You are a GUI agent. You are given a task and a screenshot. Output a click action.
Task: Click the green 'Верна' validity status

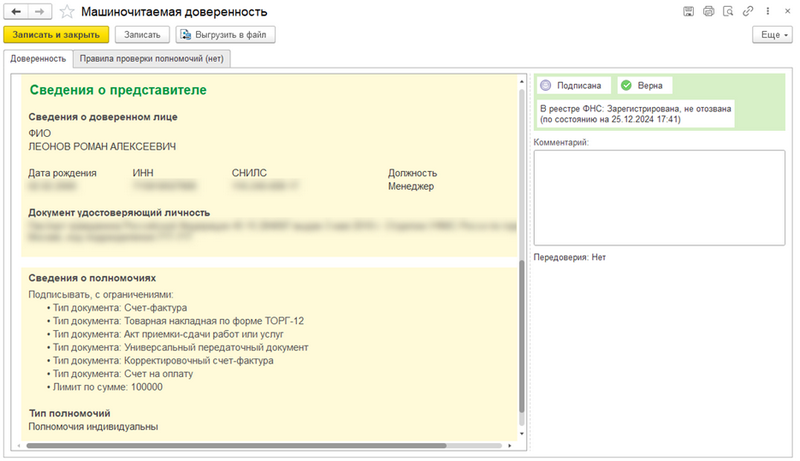click(x=643, y=86)
